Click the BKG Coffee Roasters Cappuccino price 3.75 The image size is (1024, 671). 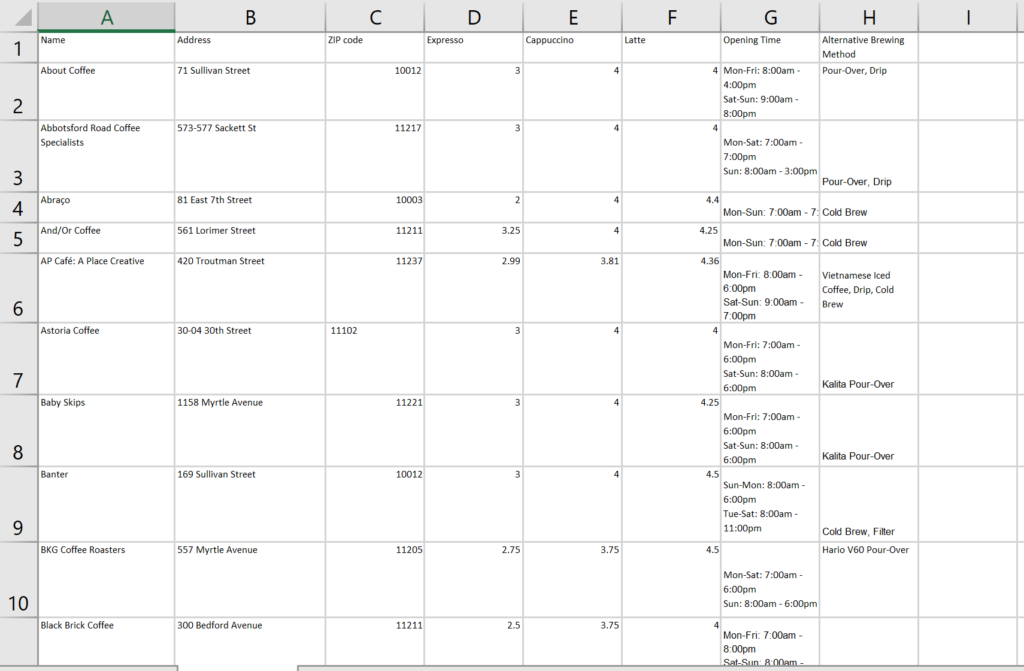coord(572,580)
